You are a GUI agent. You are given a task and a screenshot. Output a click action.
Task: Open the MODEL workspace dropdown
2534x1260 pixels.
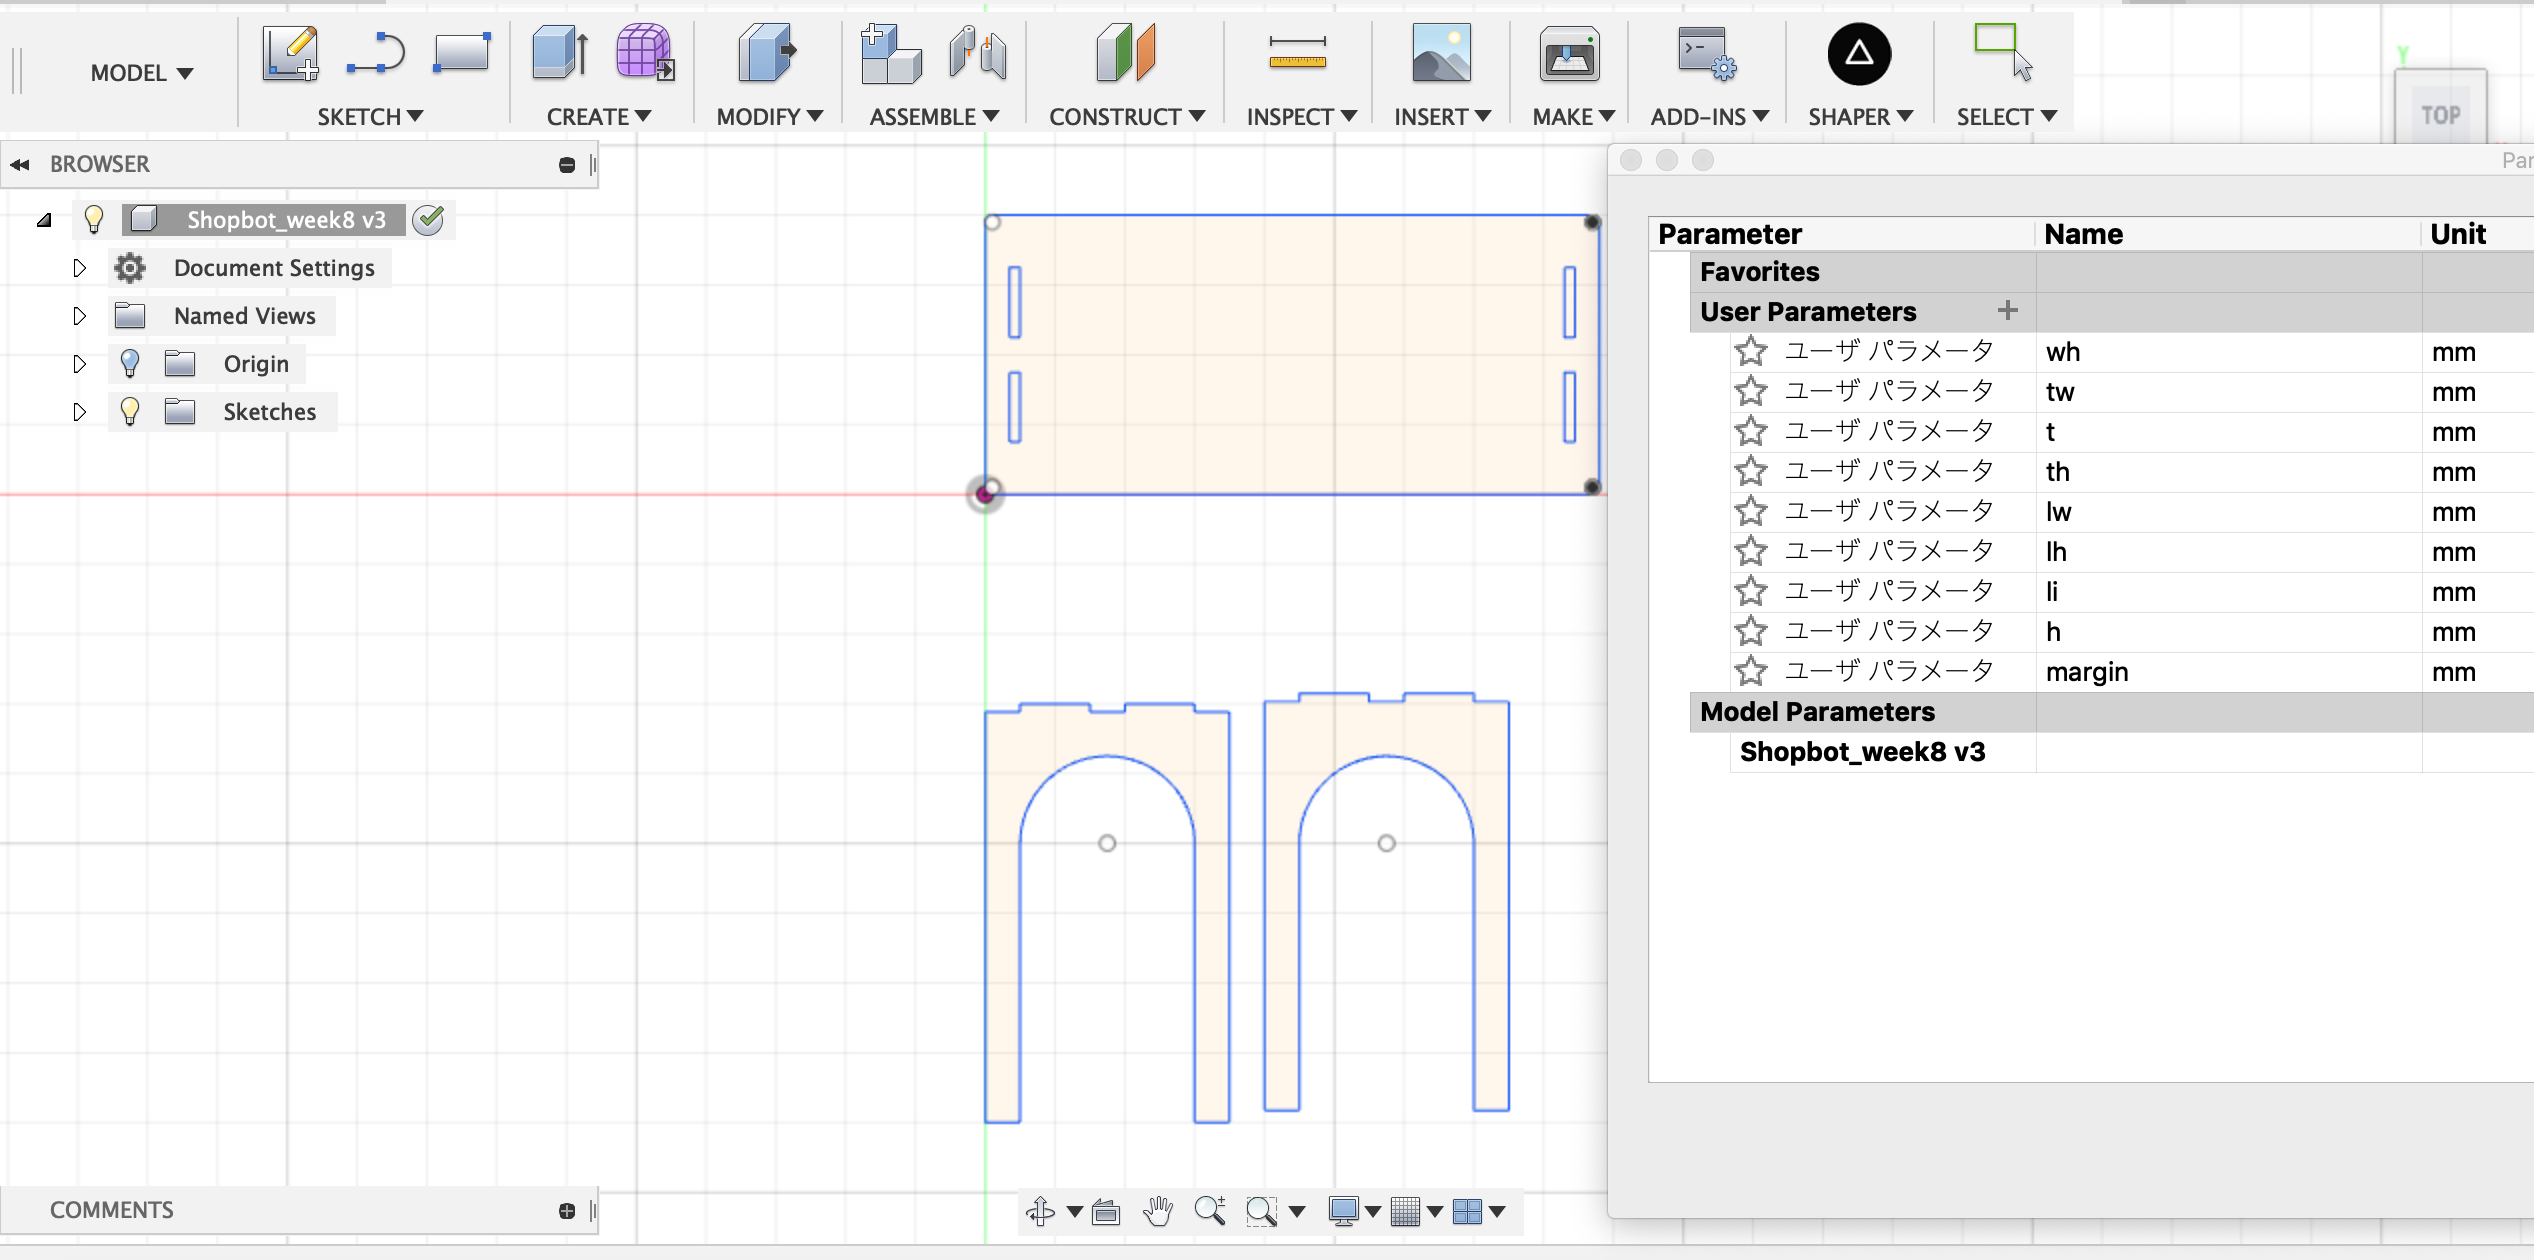pos(141,73)
